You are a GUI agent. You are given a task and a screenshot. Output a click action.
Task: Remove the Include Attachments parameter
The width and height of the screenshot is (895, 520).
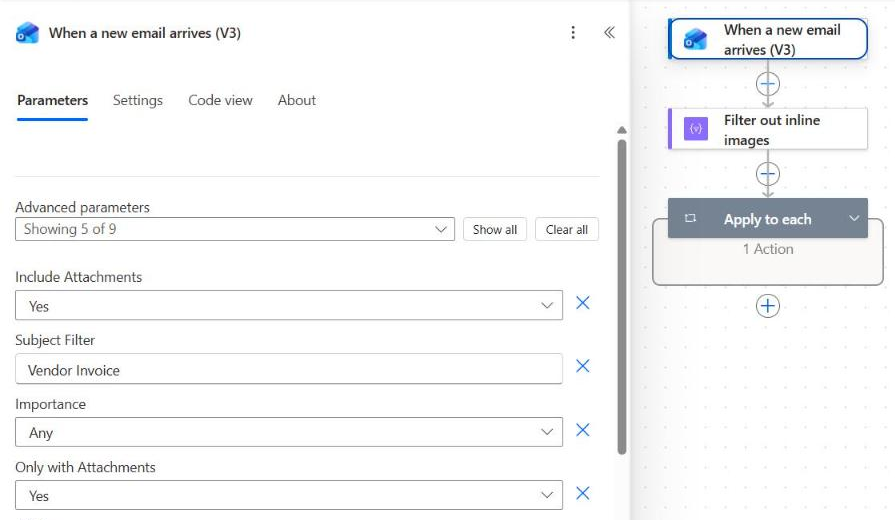(583, 303)
